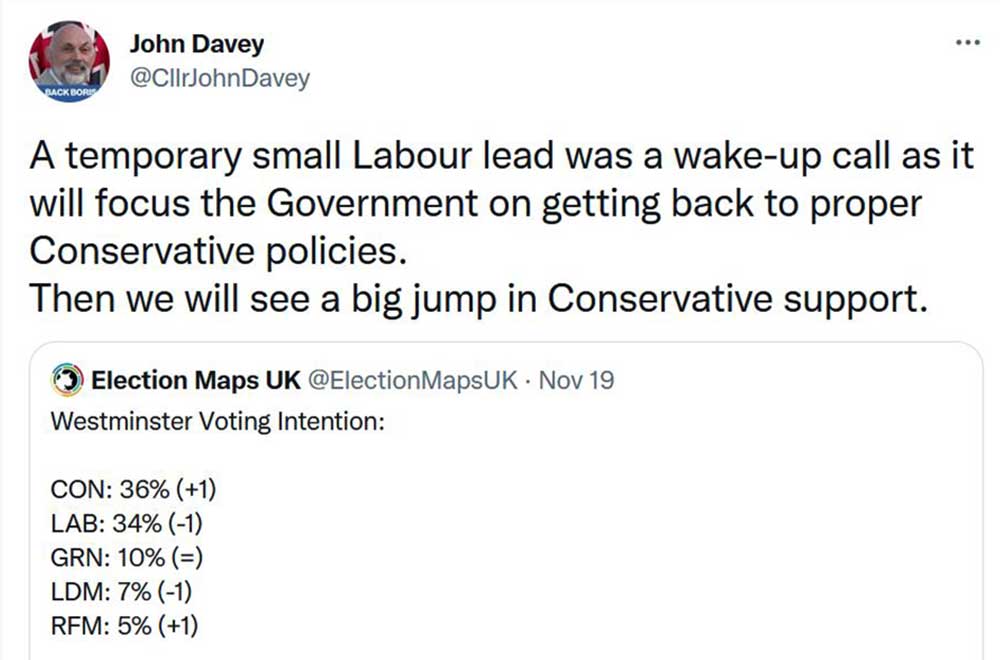Click the 'RFM: 5% (+1)' line
The width and height of the screenshot is (1000, 660).
point(124,626)
